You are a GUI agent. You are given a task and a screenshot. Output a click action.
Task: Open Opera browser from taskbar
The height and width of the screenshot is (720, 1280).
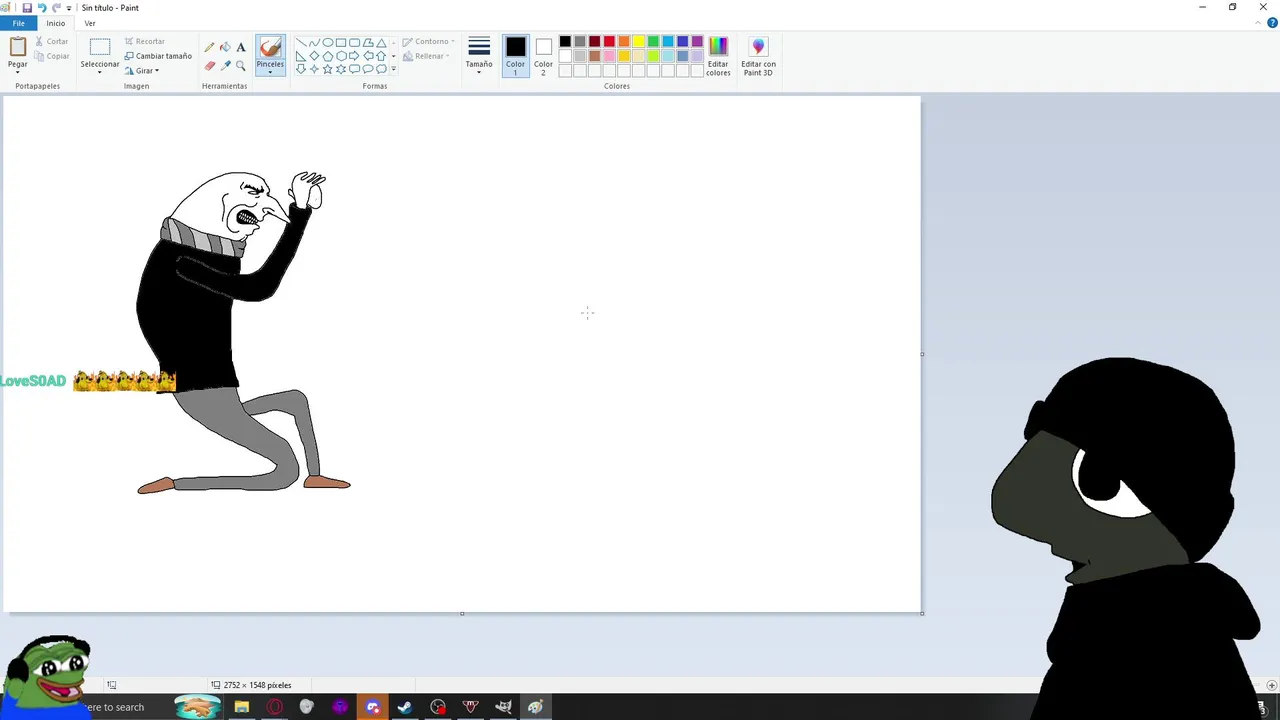tap(274, 707)
